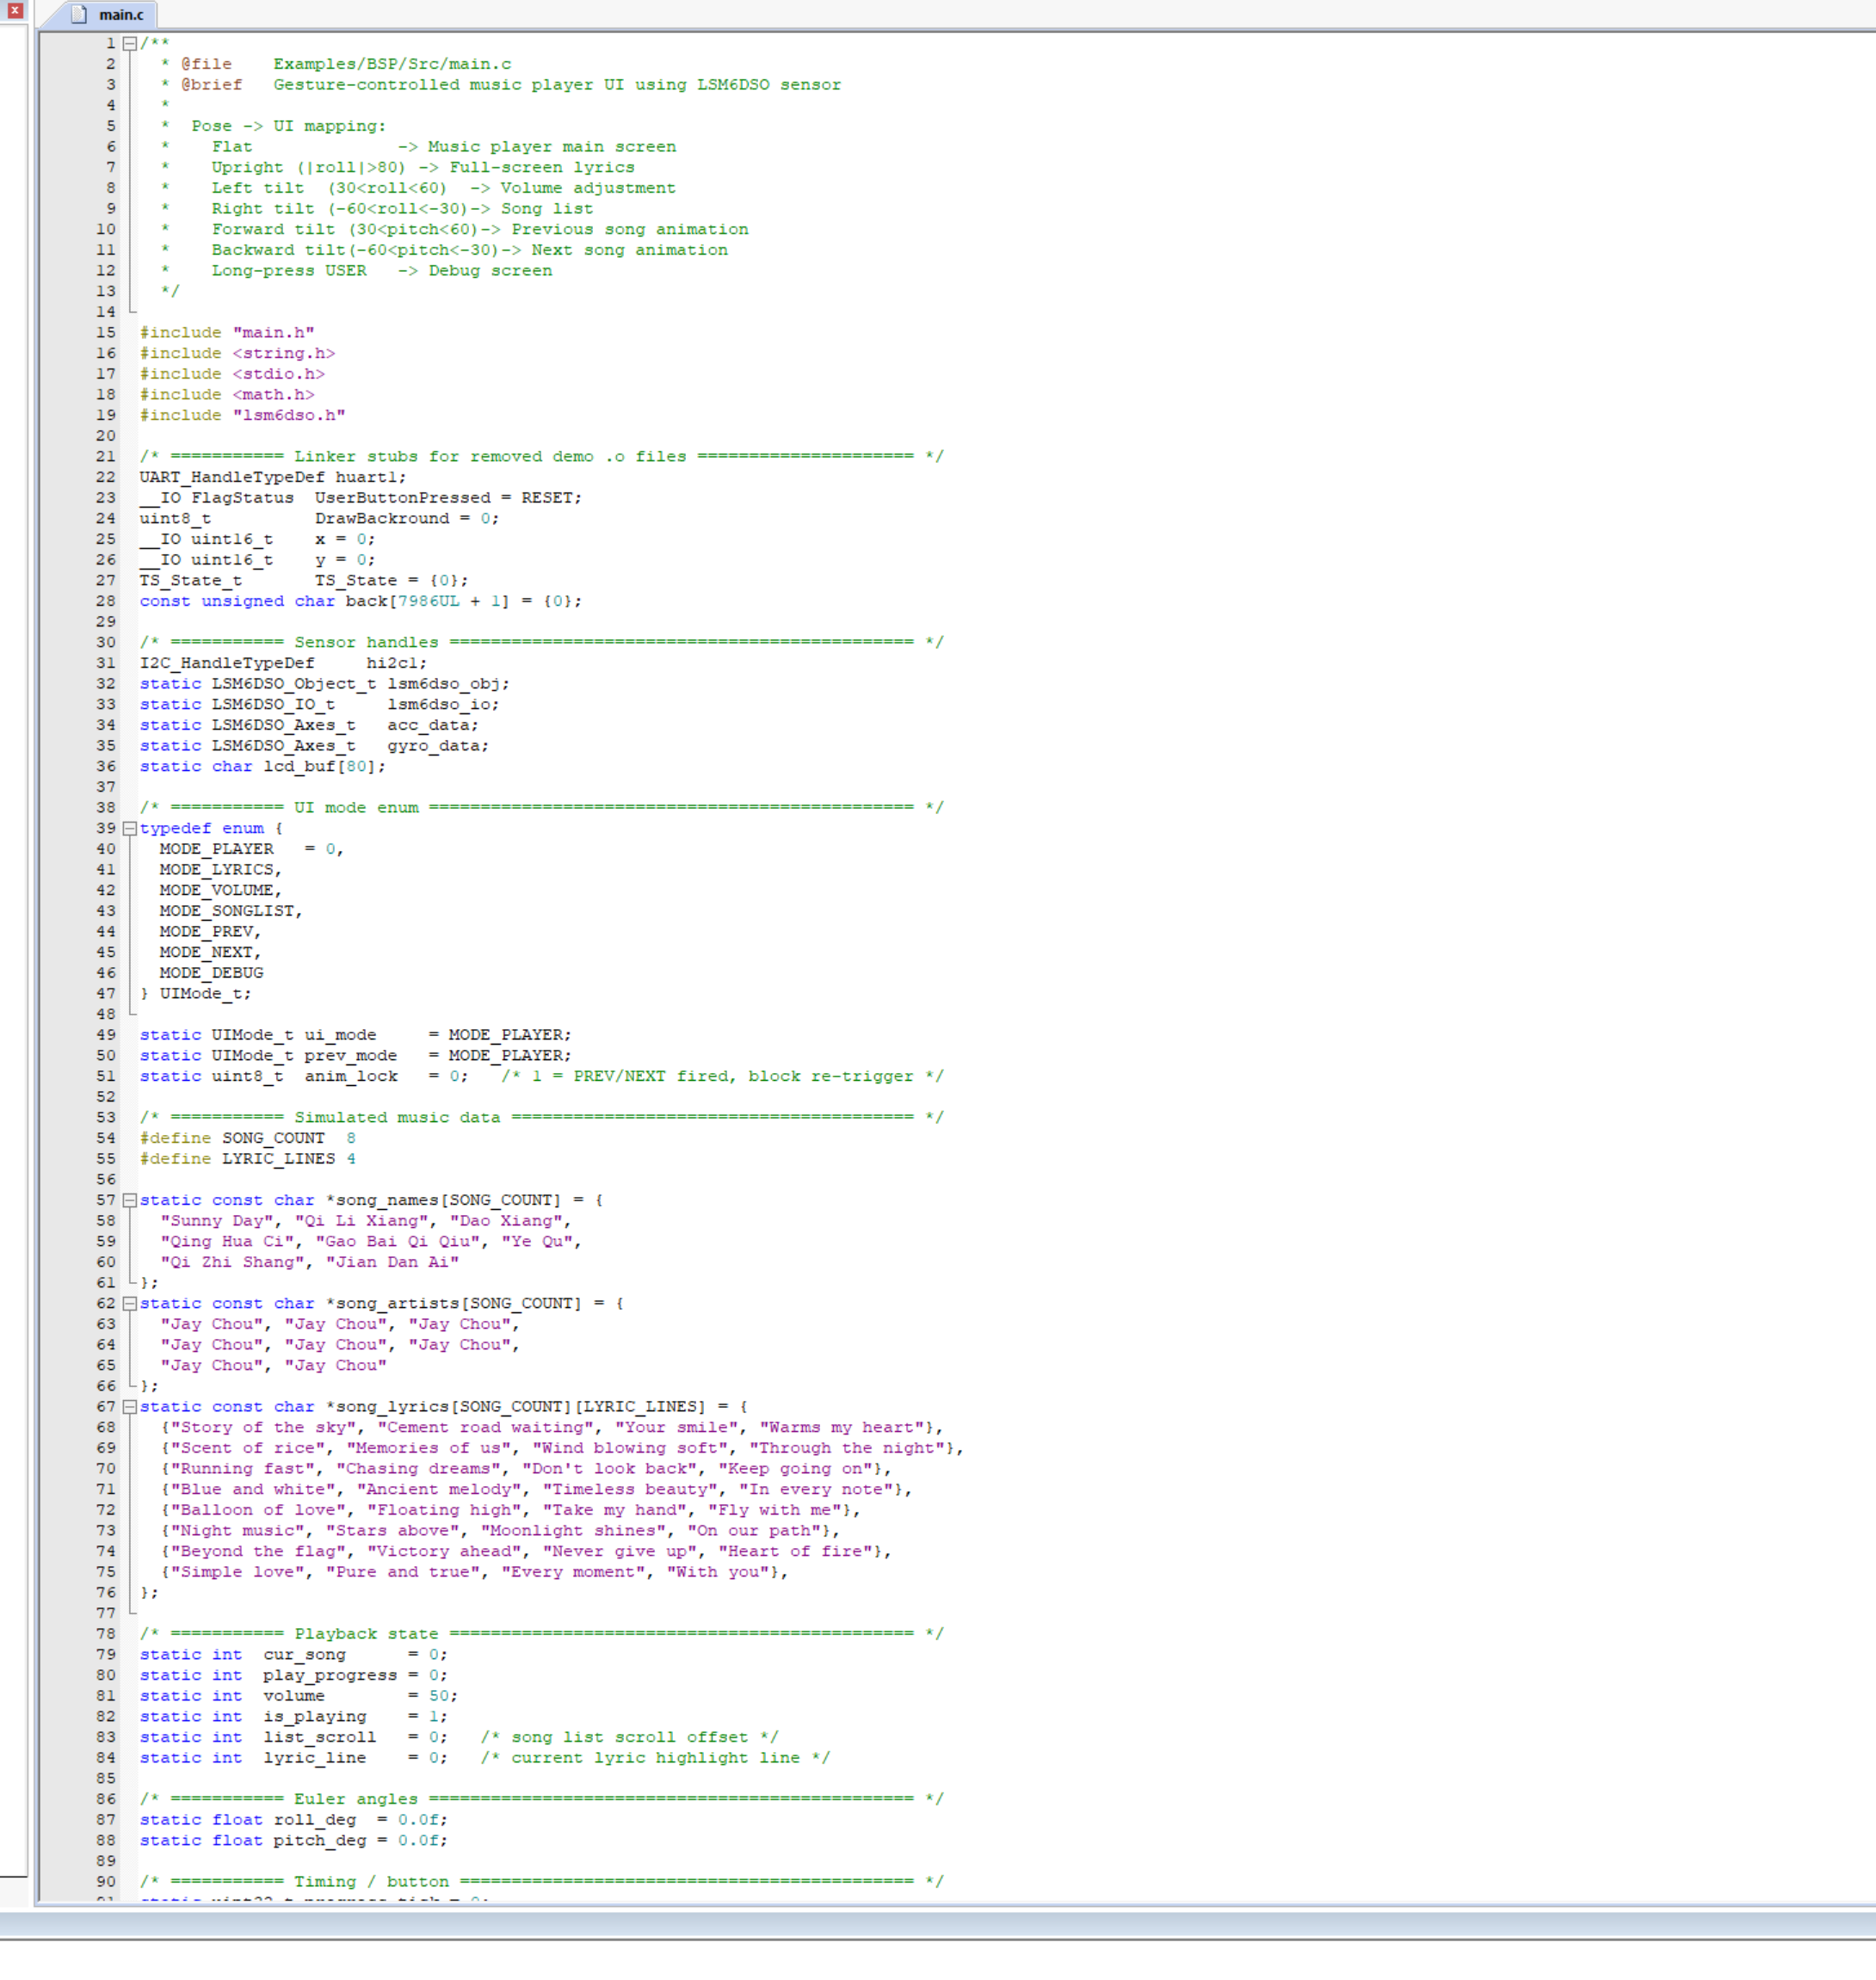
Task: Close the side panel with red X
Action: 14,10
